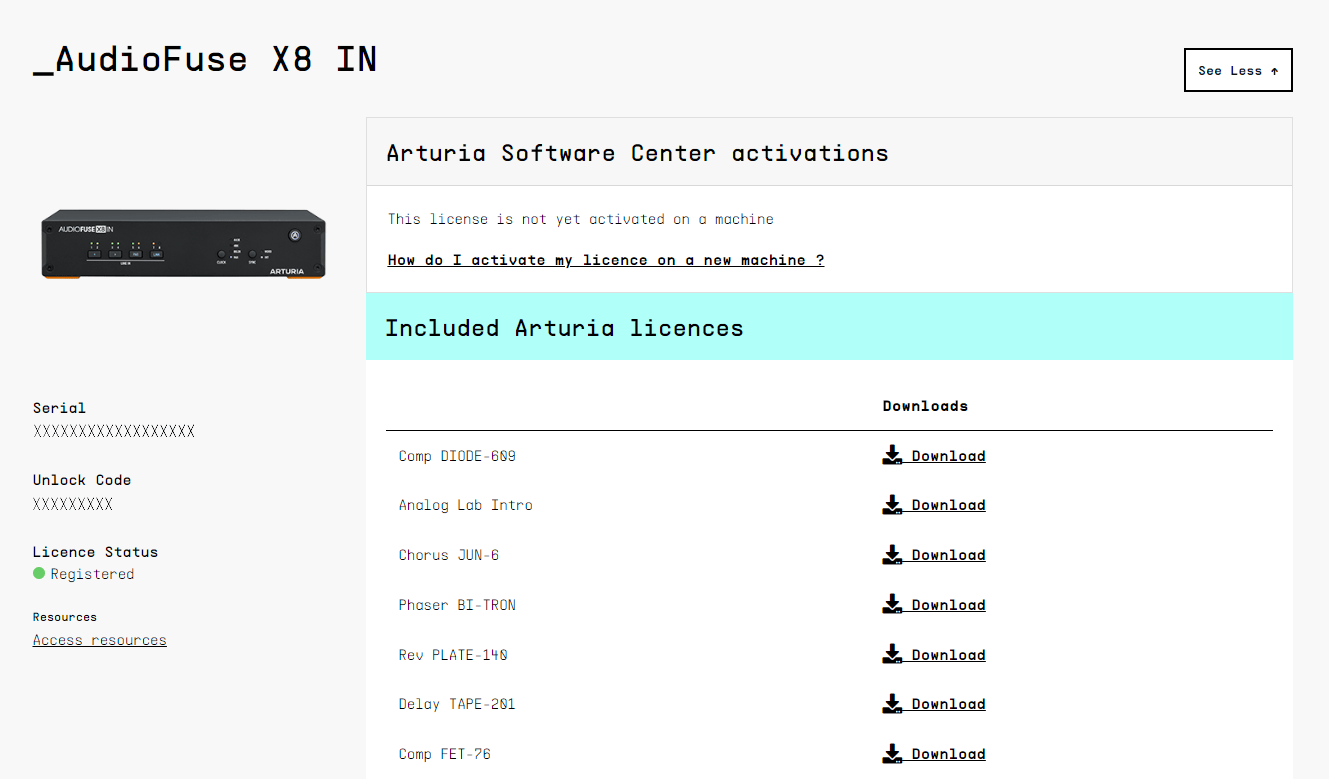Click the AudioFuse X8 IN product image
This screenshot has height=779, width=1332.
coord(184,245)
